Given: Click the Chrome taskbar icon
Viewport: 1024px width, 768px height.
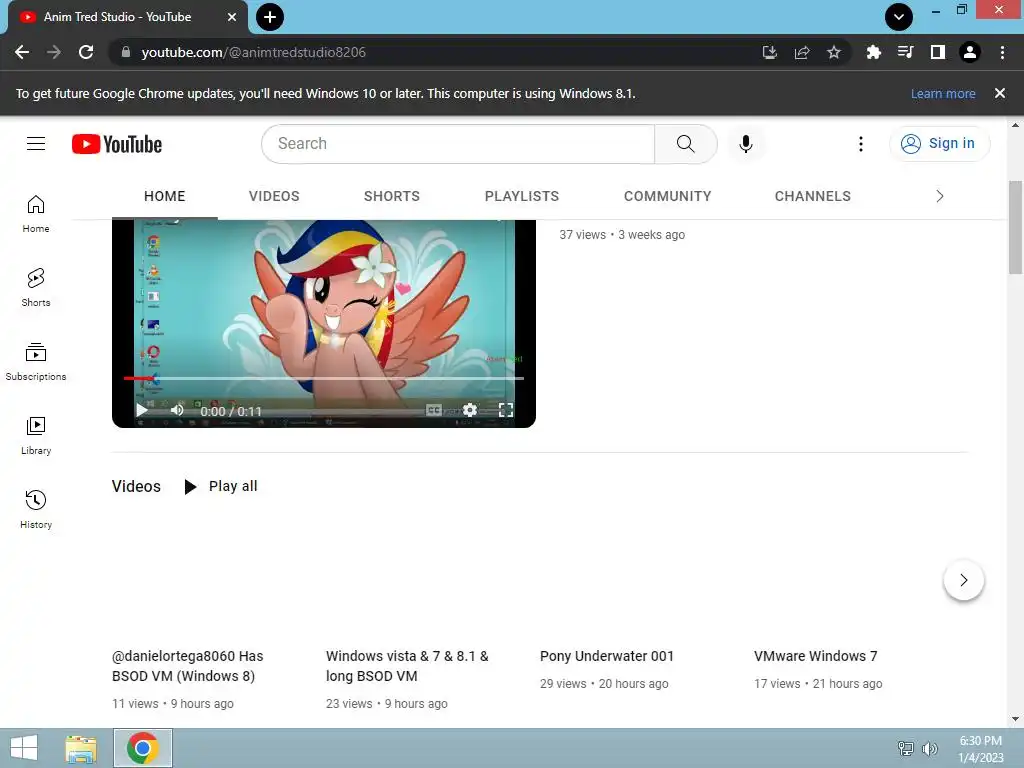Looking at the screenshot, I should 143,748.
